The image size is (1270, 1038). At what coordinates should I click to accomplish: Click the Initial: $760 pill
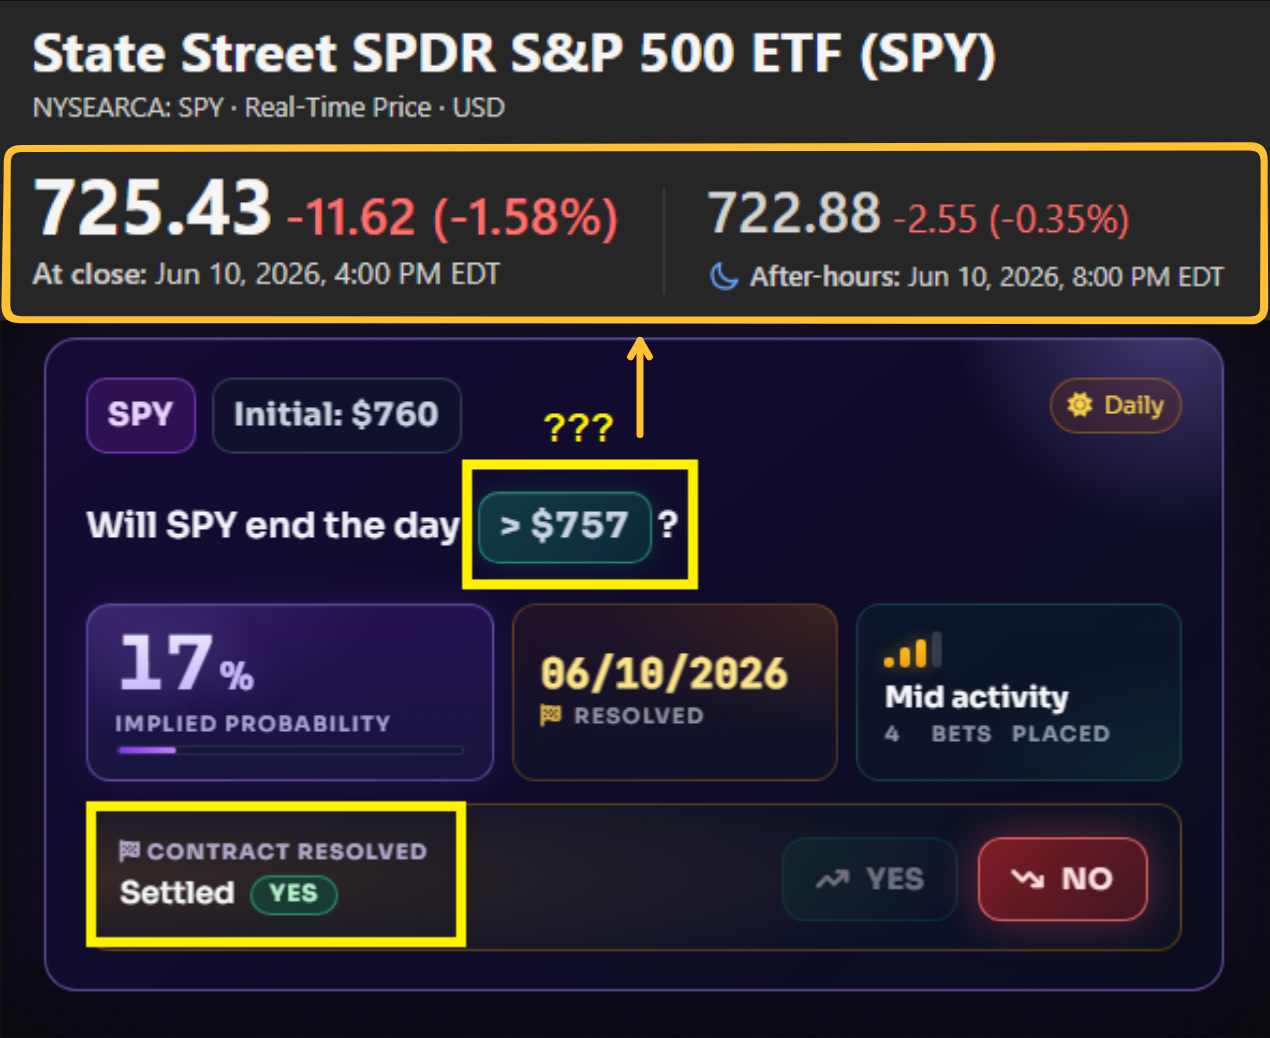coord(337,415)
